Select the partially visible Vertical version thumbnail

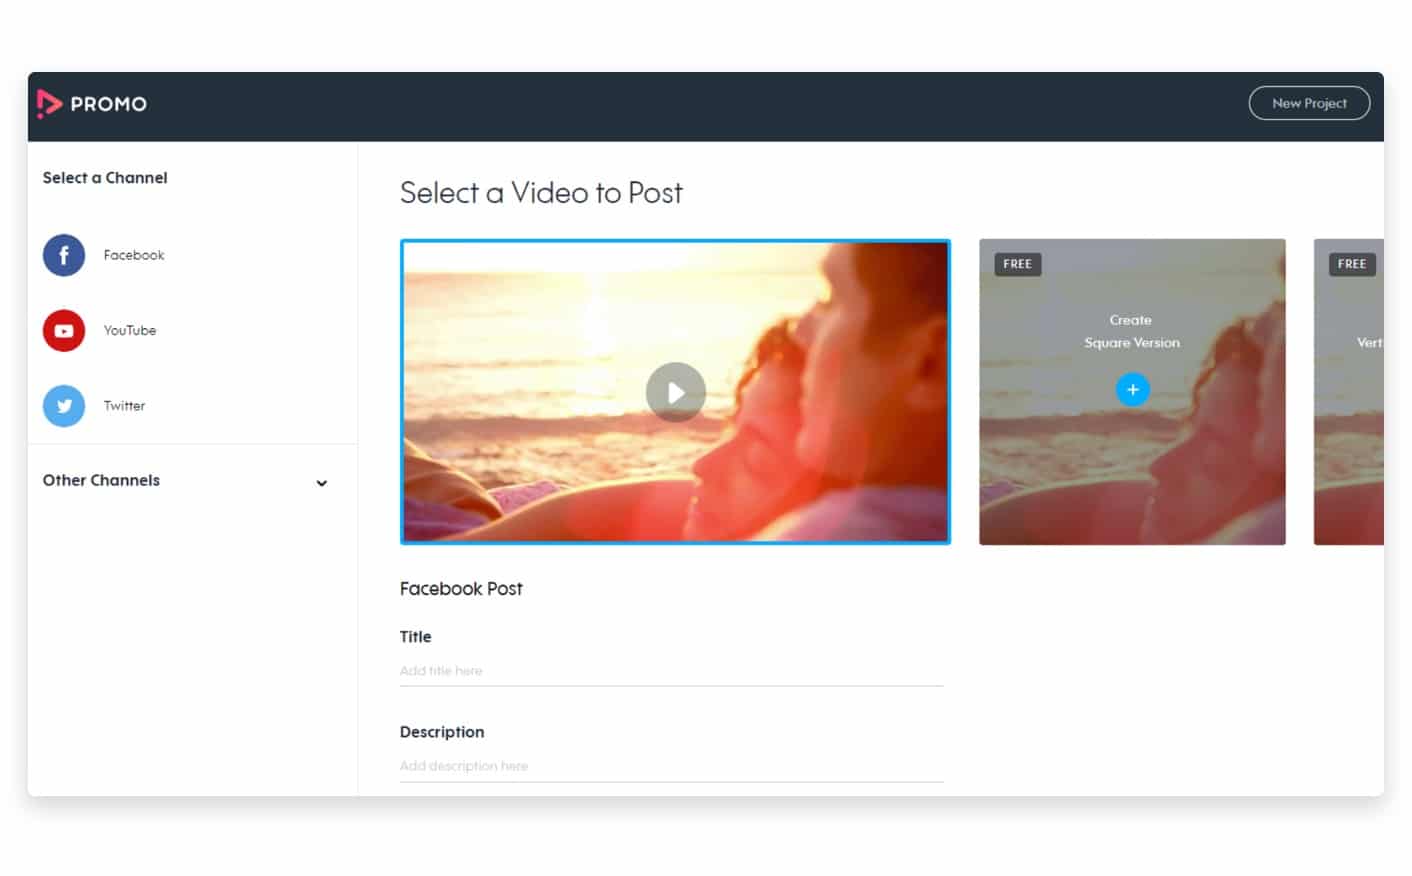click(x=1349, y=392)
